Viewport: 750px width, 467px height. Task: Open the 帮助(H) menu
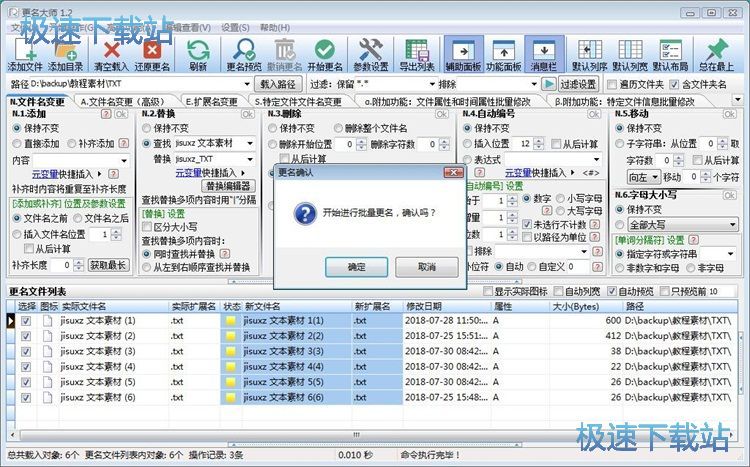pyautogui.click(x=275, y=28)
